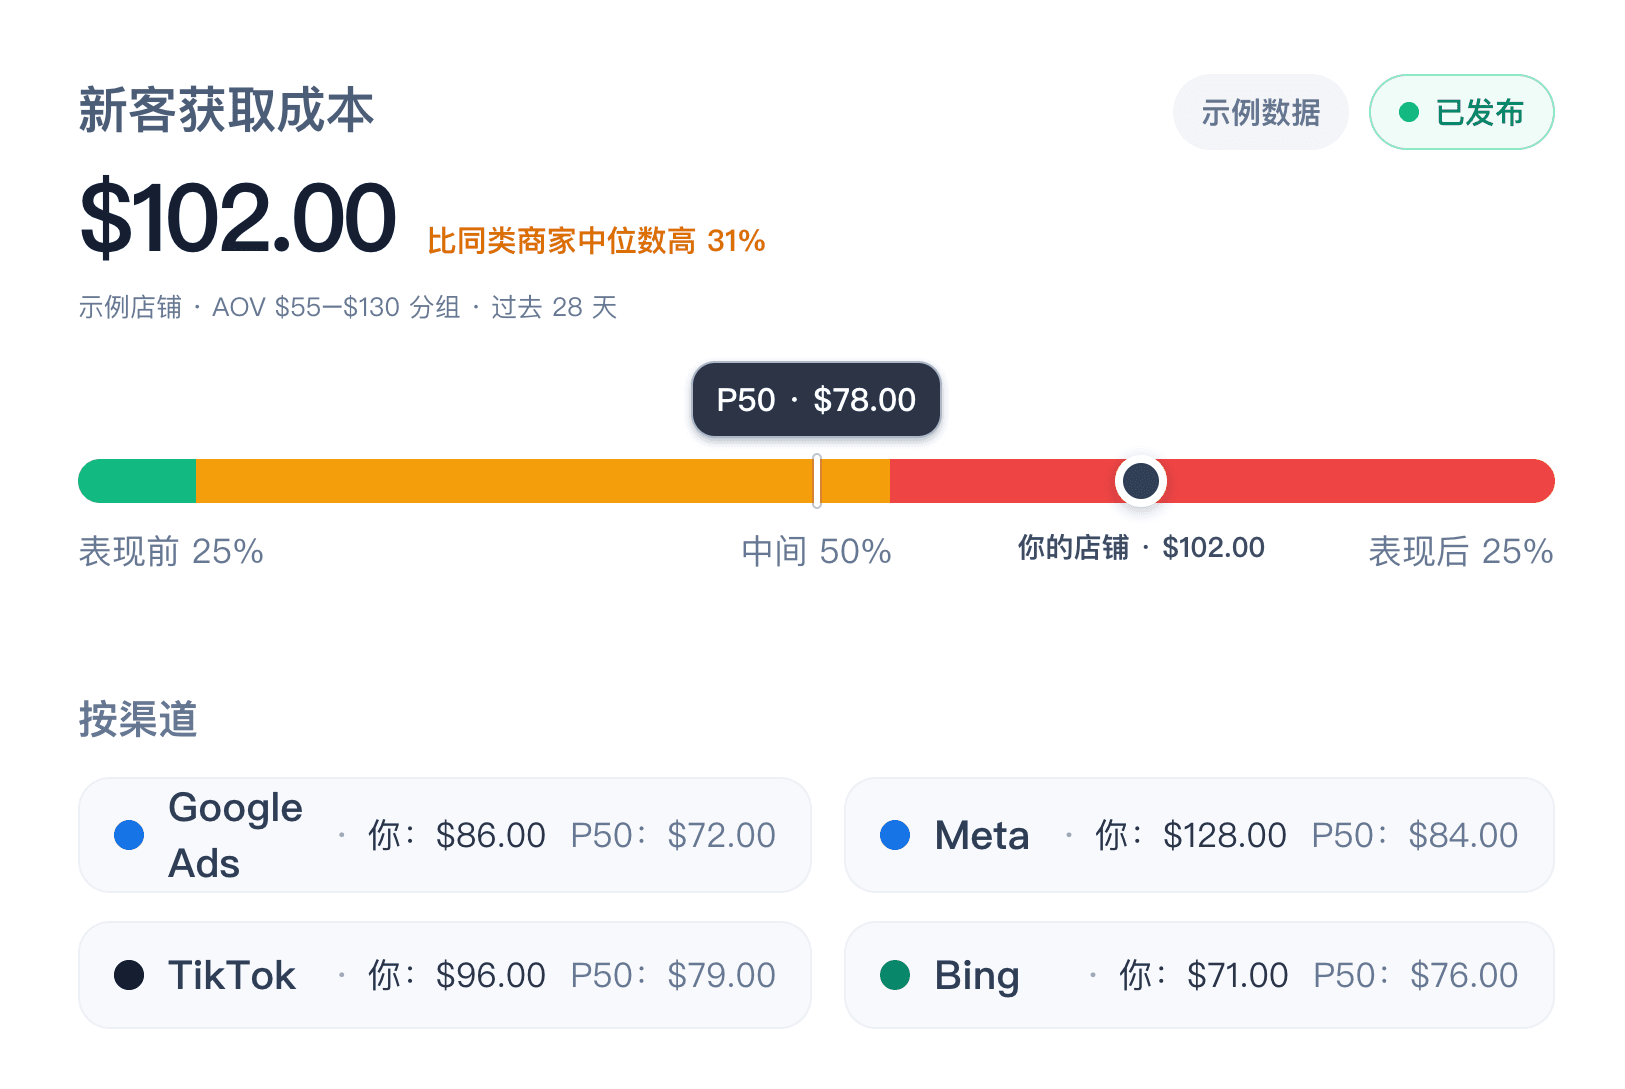Open the Bing channel card
1625x1089 pixels.
(1199, 975)
